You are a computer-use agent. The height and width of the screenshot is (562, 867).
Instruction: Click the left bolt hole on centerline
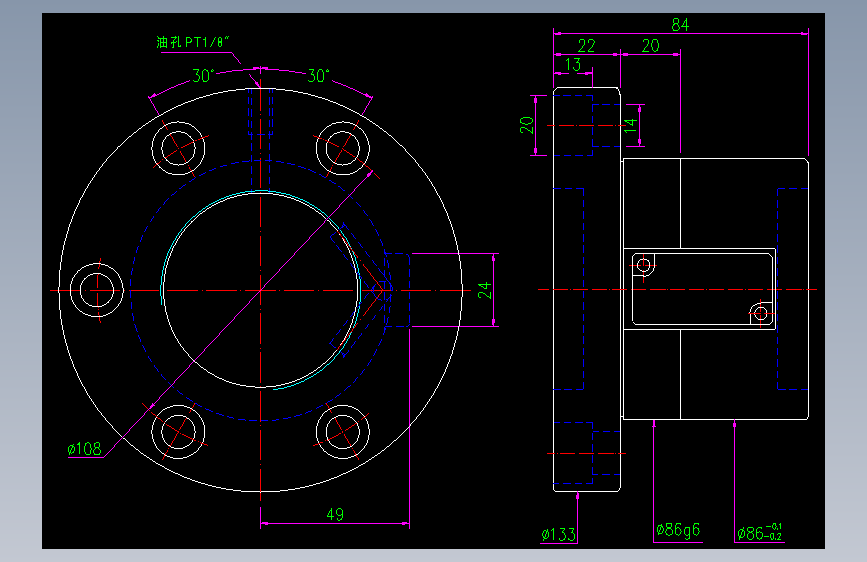tap(97, 290)
